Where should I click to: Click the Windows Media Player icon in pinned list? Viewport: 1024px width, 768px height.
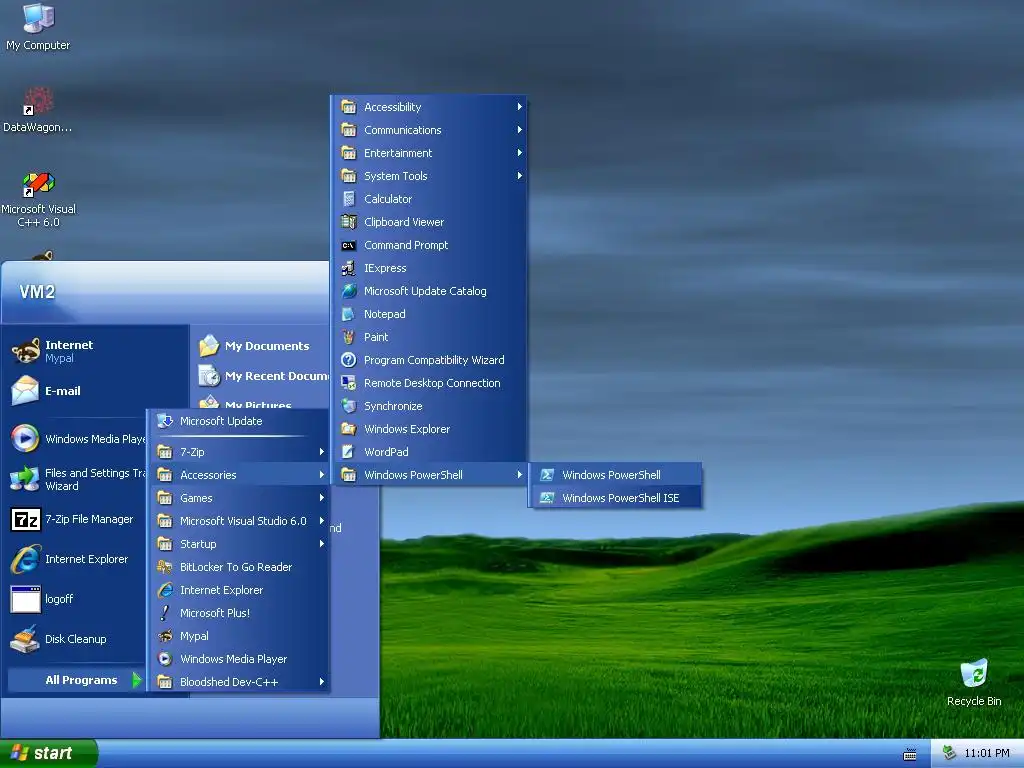coord(25,438)
